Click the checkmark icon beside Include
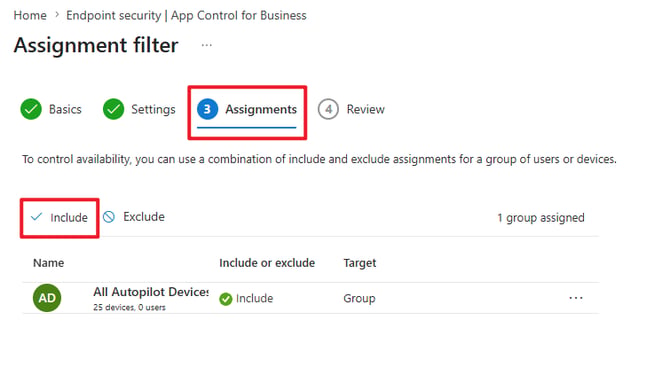This screenshot has height=375, width=670. (37, 217)
